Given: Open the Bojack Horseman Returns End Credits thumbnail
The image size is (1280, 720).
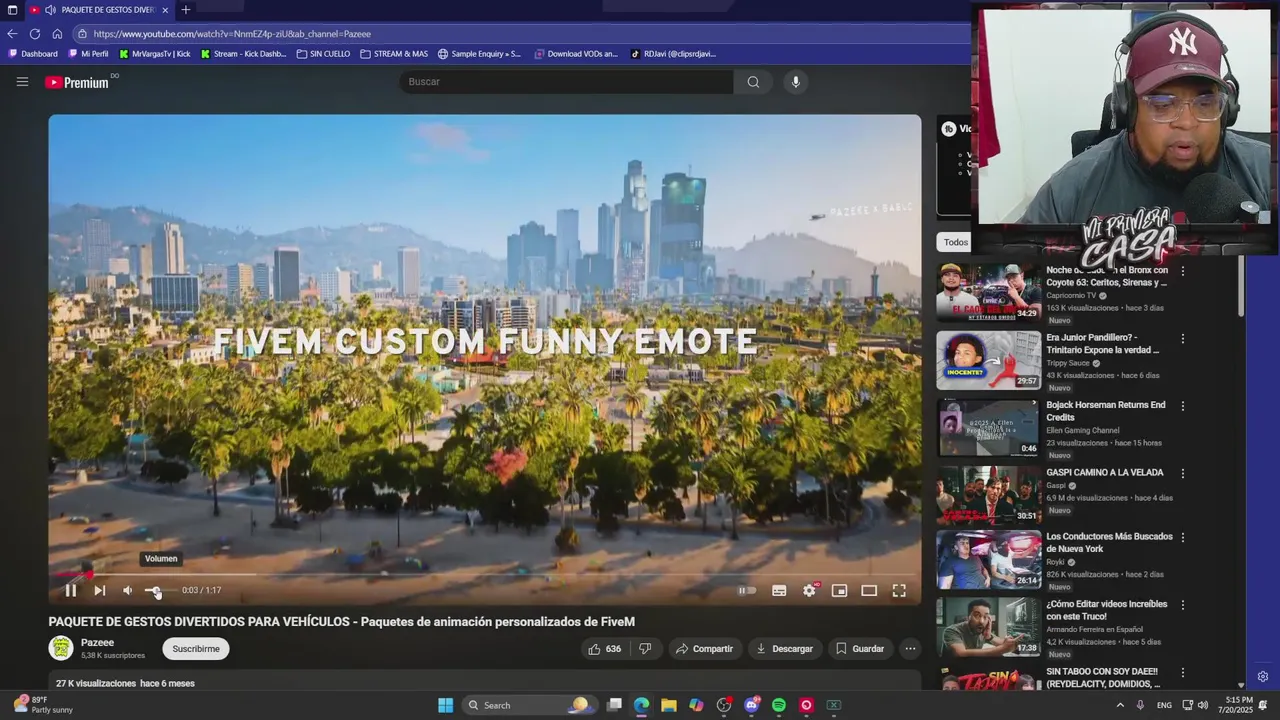Looking at the screenshot, I should click(x=988, y=427).
